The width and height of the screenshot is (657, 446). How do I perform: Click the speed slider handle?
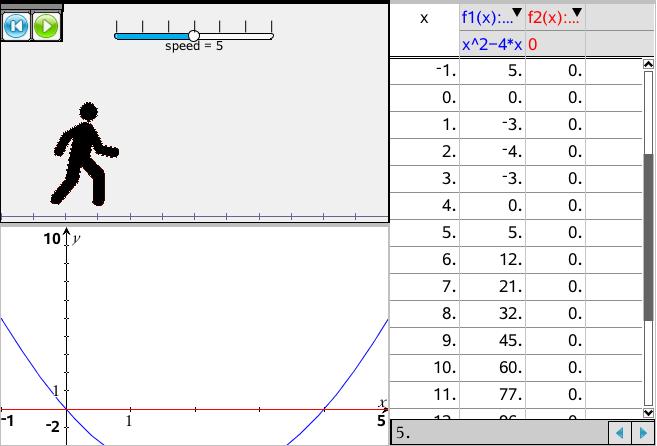(x=194, y=35)
